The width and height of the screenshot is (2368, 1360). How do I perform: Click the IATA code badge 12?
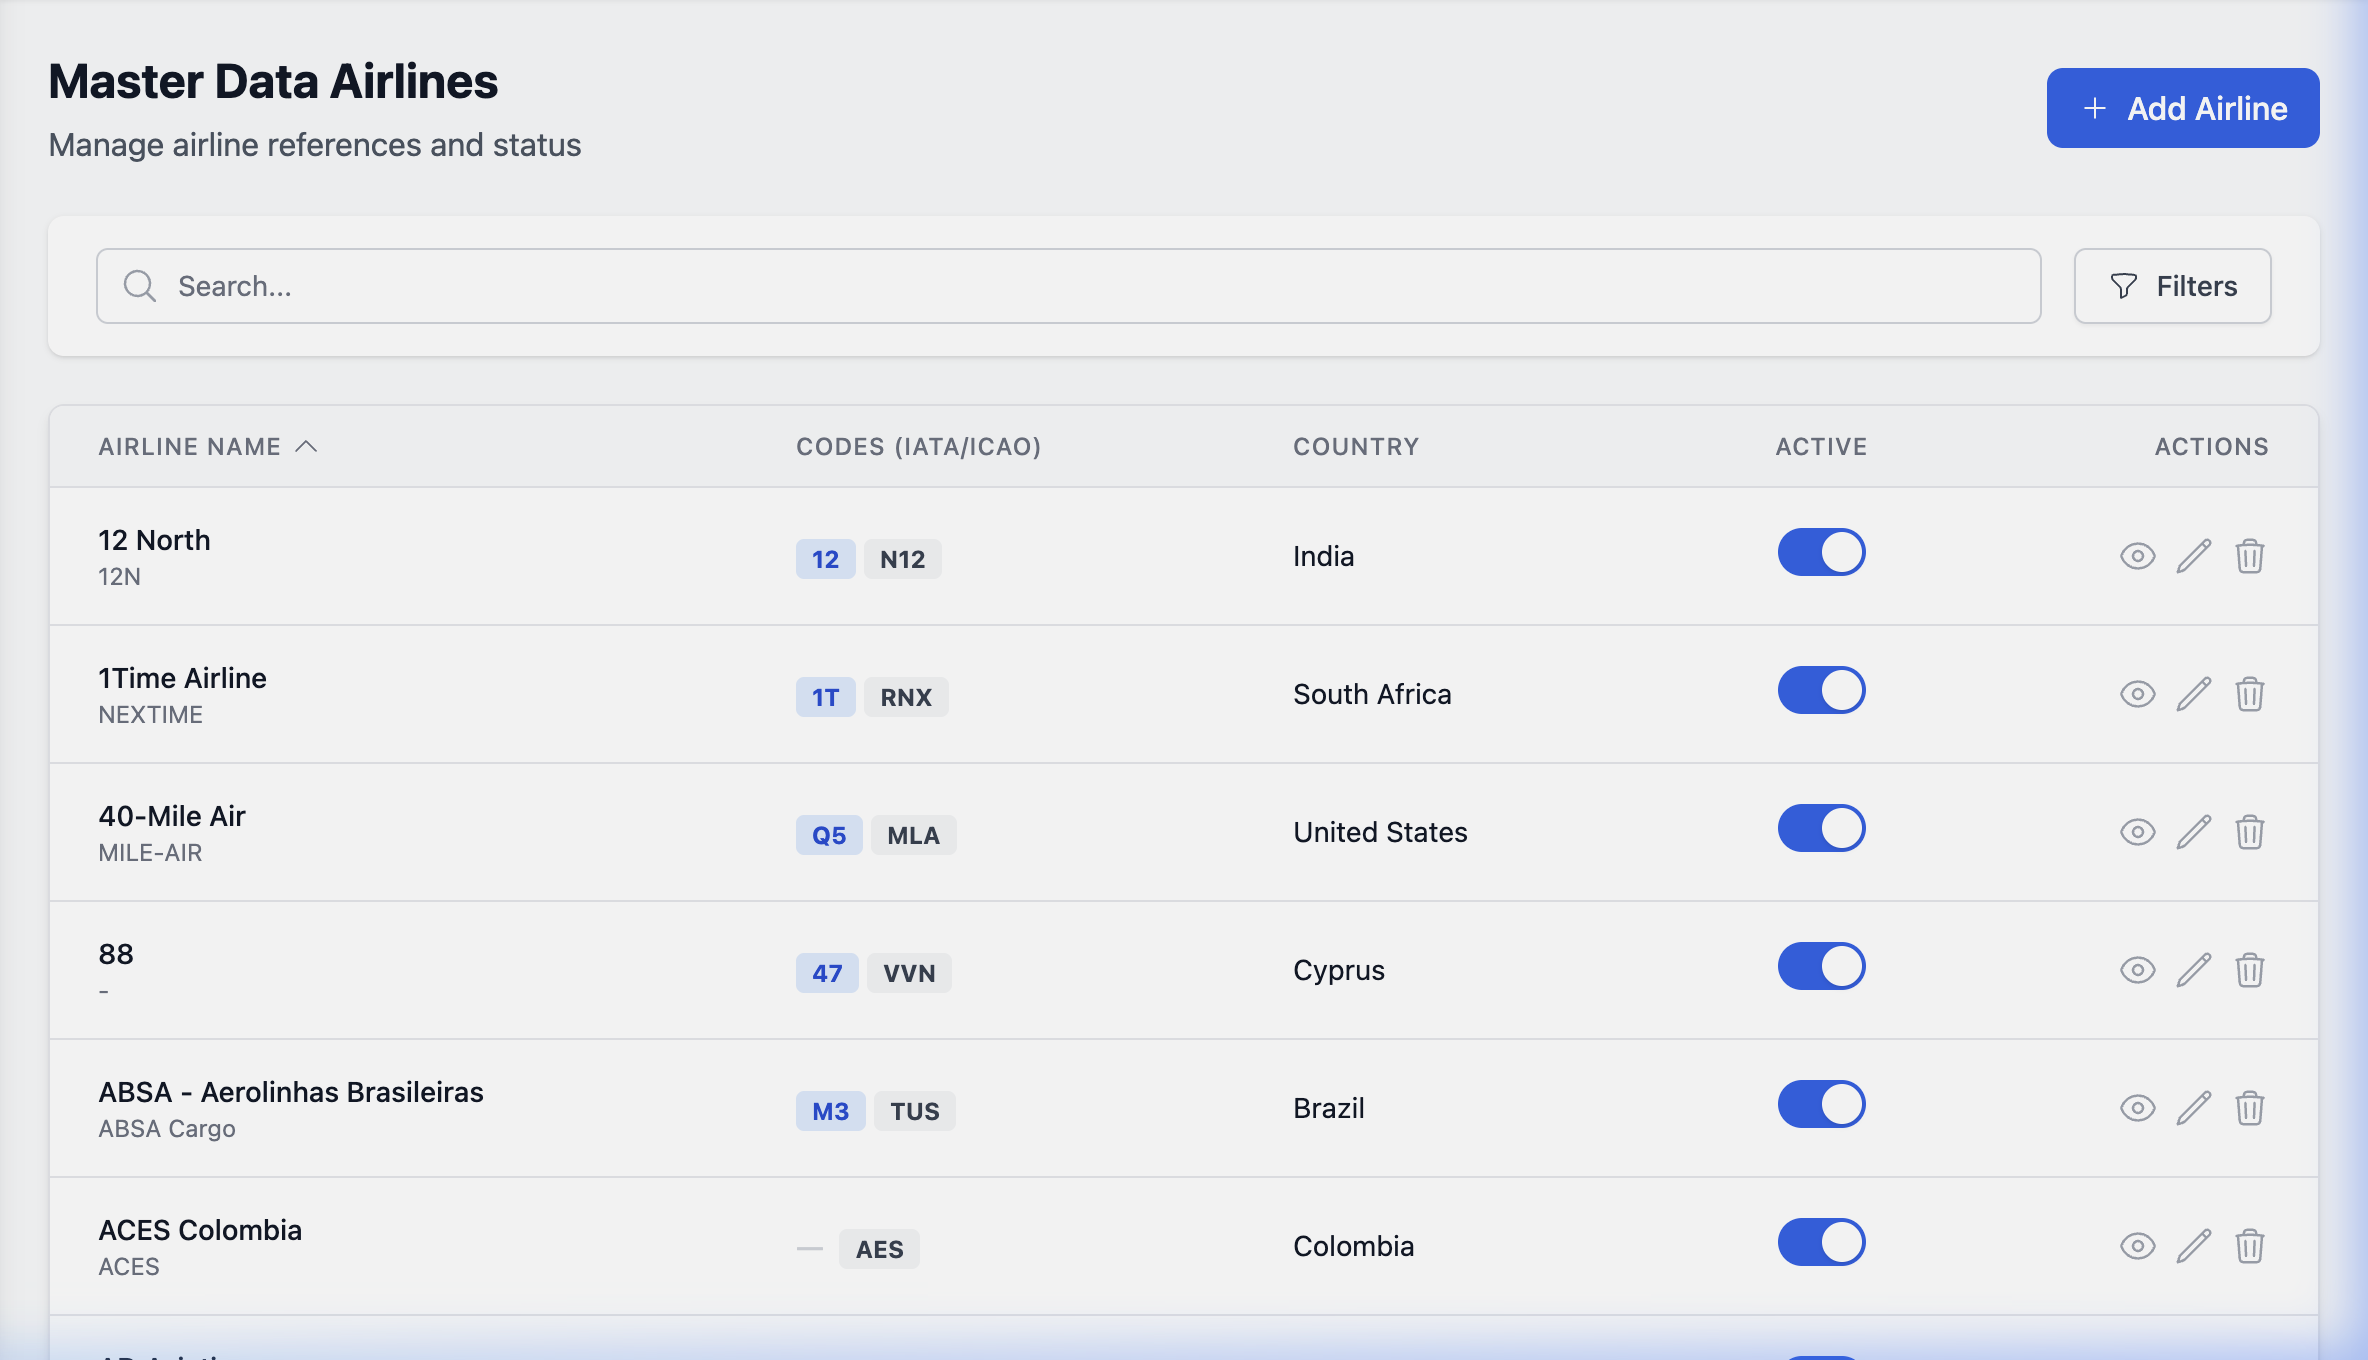click(825, 559)
